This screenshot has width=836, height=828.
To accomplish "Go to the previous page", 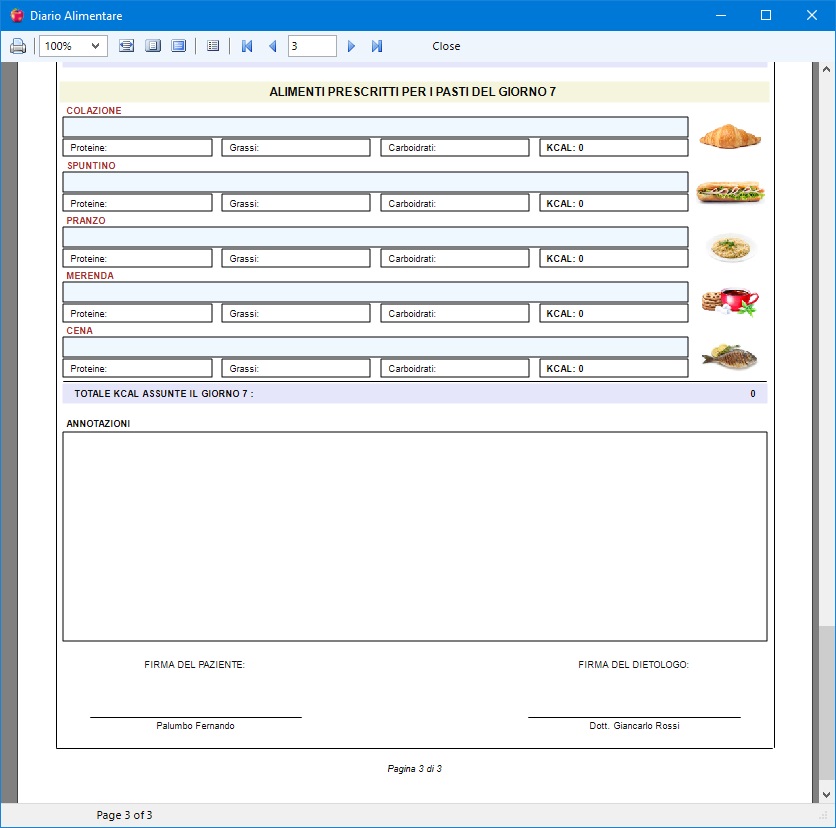I will [272, 46].
